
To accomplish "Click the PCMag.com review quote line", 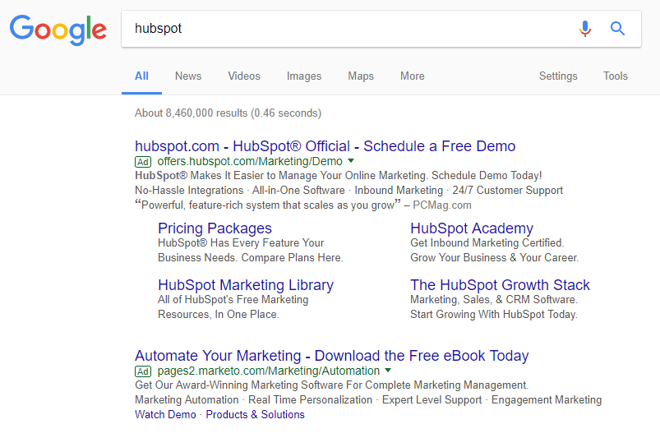I will coord(303,205).
